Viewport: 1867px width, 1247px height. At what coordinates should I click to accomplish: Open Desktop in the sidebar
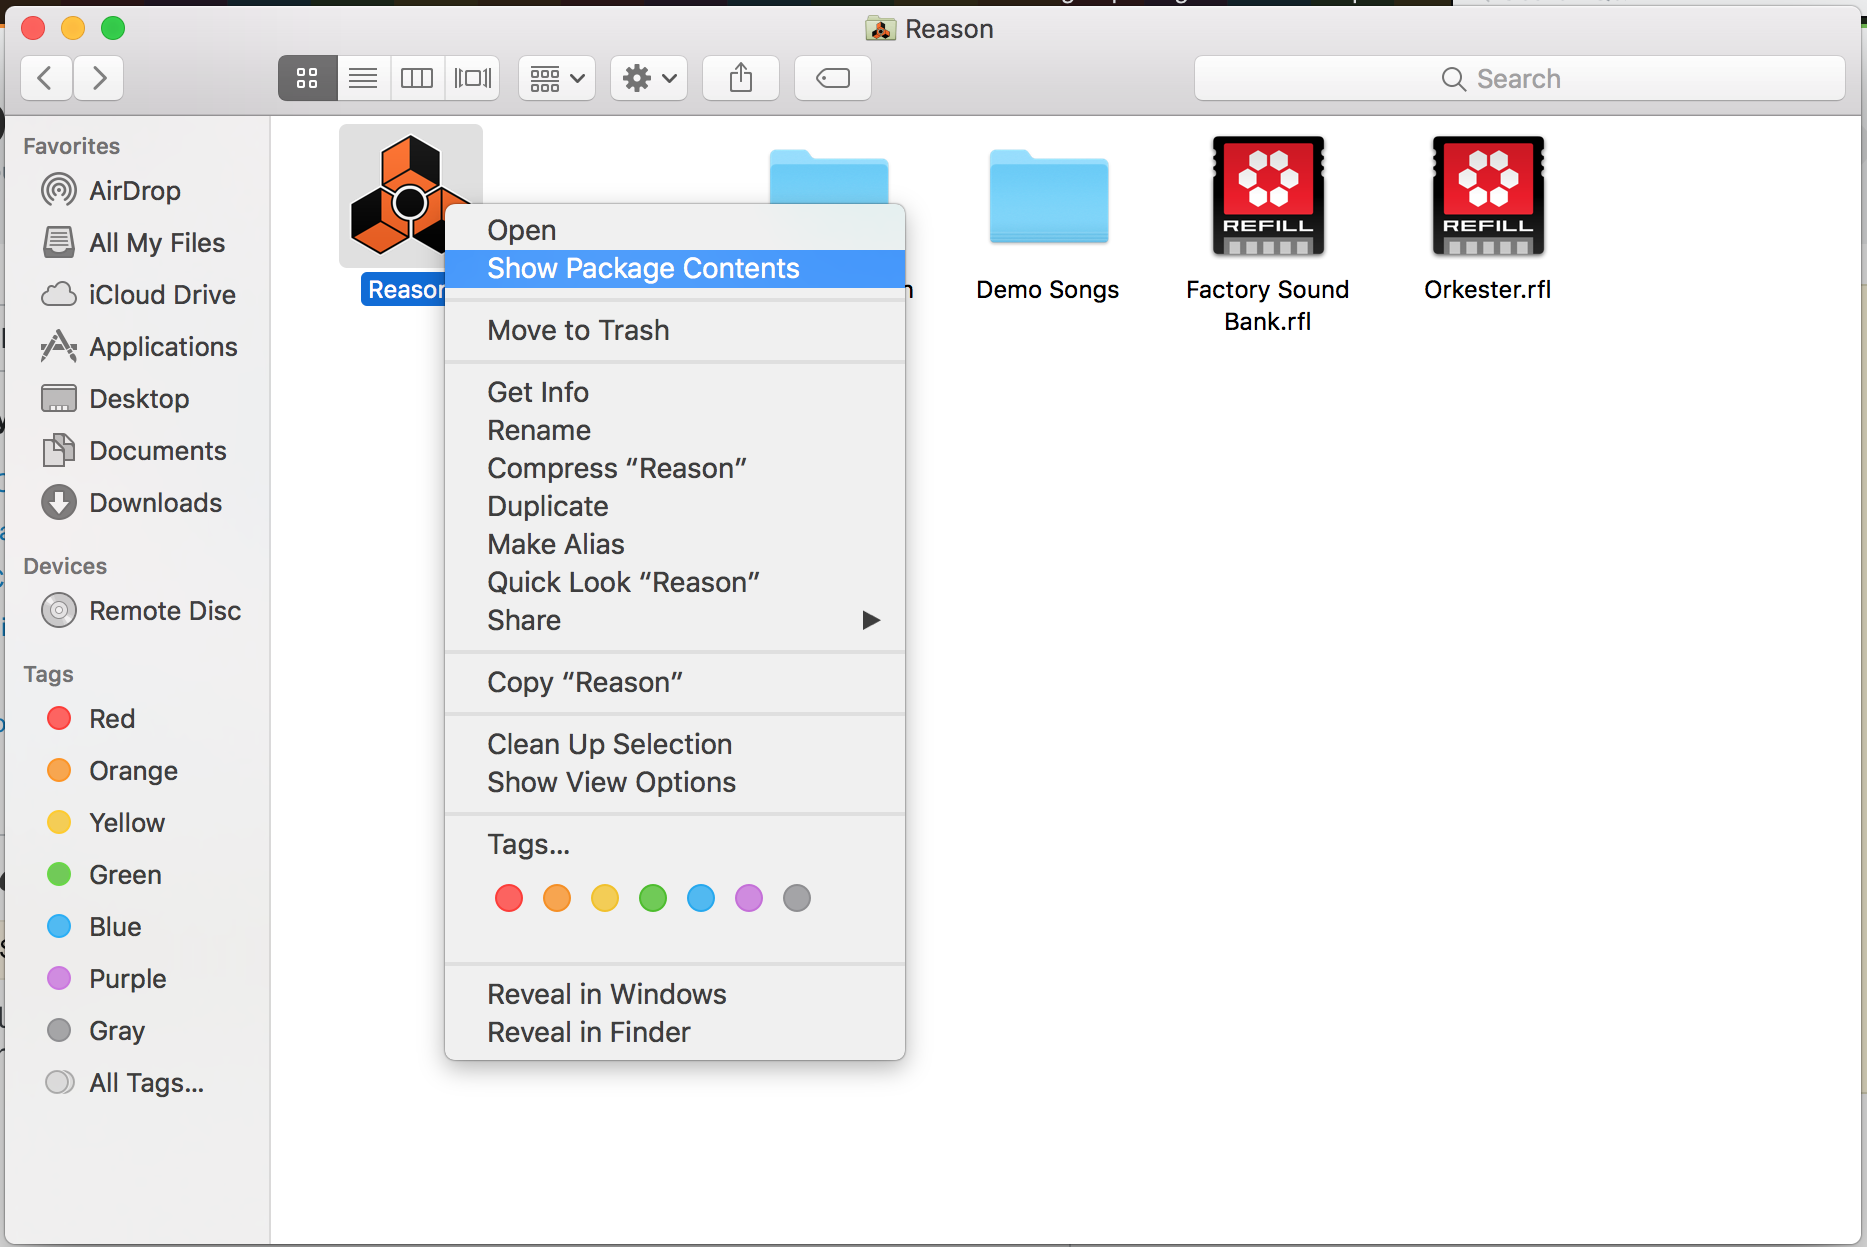[116, 398]
